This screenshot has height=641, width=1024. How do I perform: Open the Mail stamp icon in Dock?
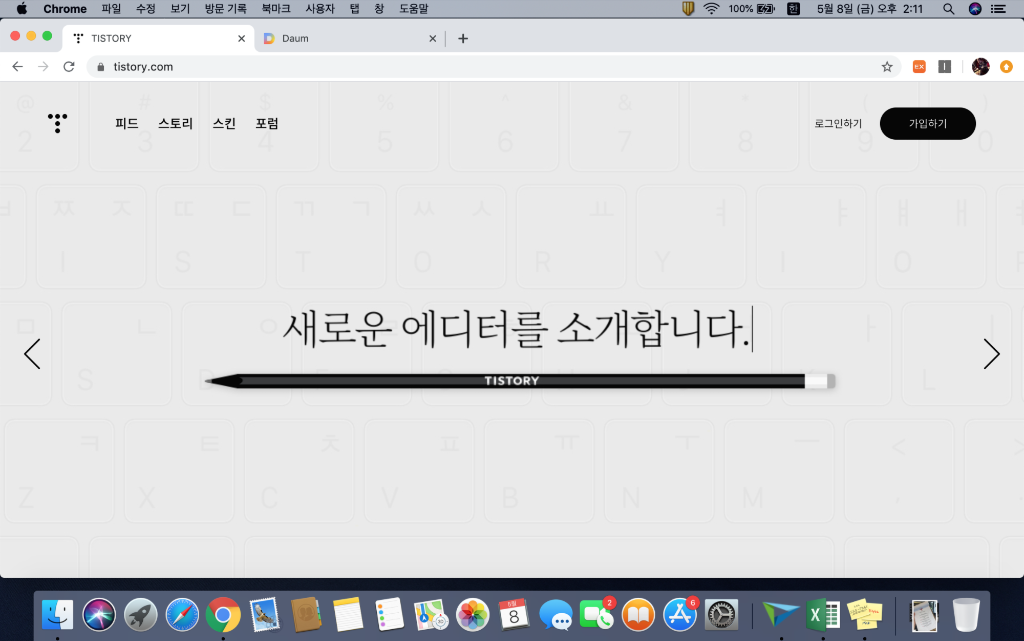pyautogui.click(x=264, y=615)
